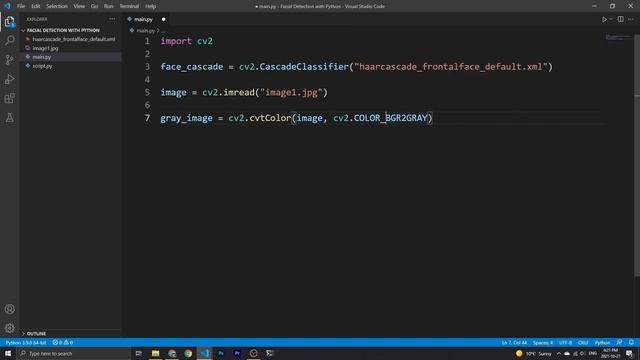
Task: Run Python file with play button
Action: [x=604, y=19]
